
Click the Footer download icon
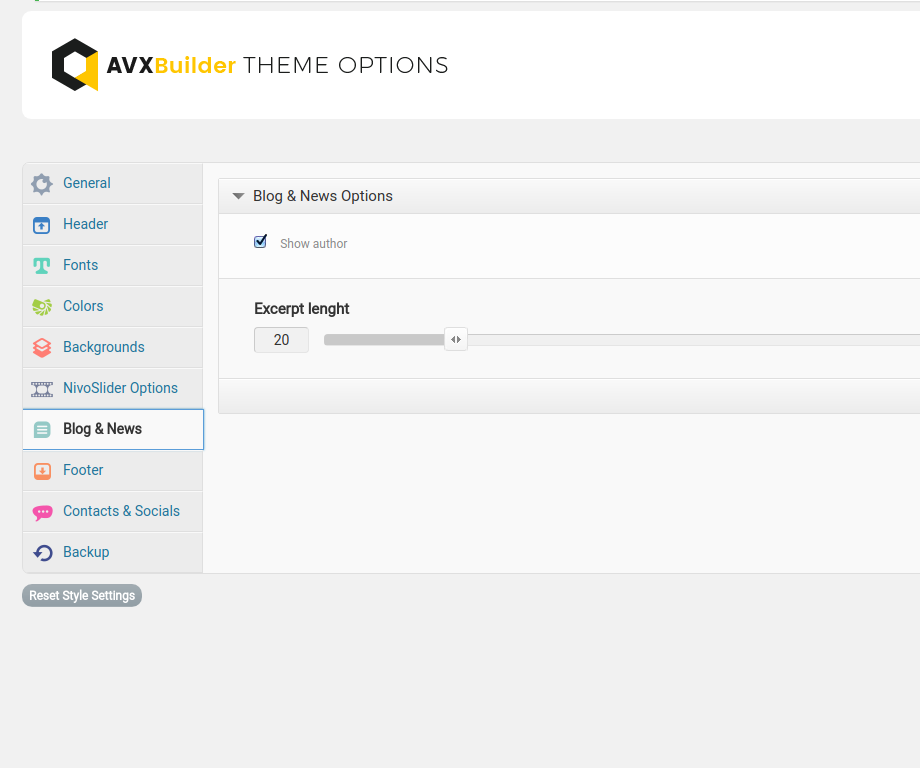[x=41, y=471]
